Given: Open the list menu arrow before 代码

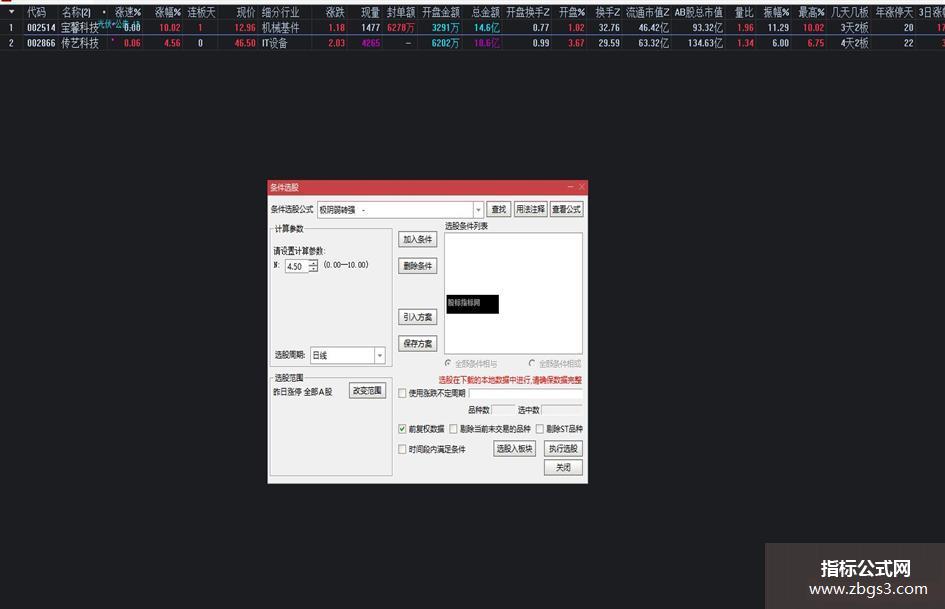Looking at the screenshot, I should tap(11, 12).
